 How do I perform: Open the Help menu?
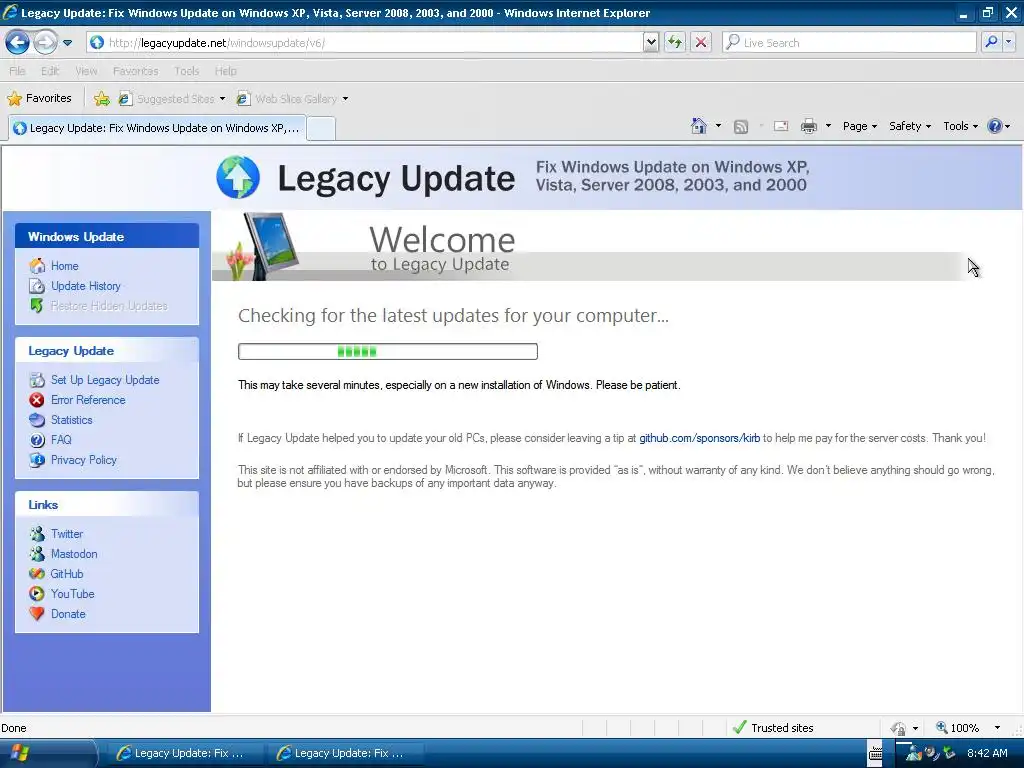[225, 71]
